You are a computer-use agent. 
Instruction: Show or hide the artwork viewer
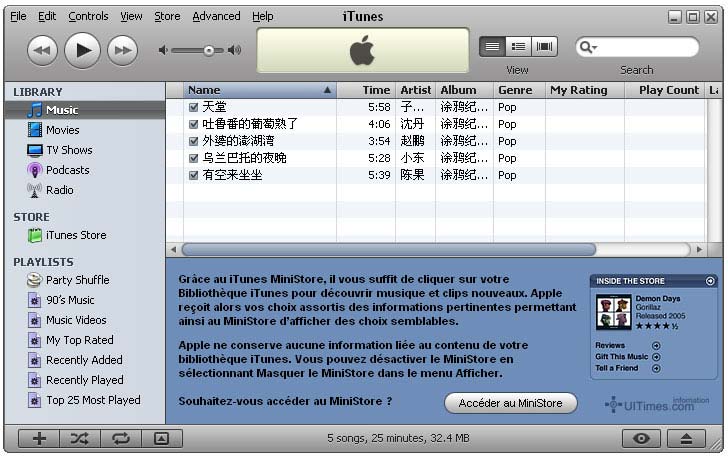pyautogui.click(x=161, y=438)
